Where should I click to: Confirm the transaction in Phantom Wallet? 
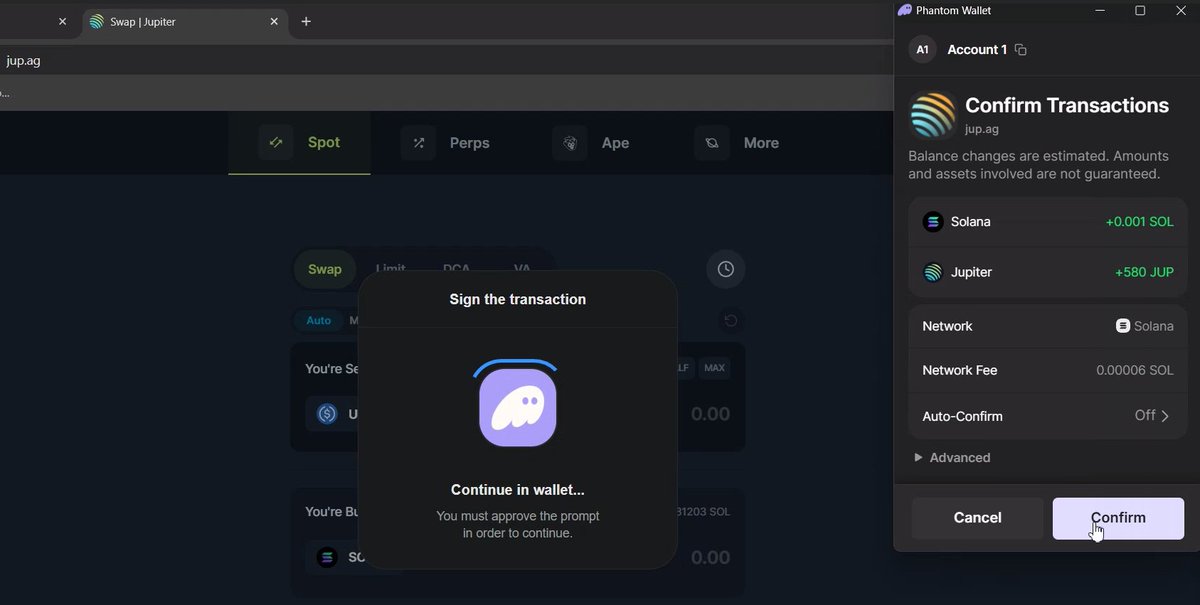tap(1118, 518)
